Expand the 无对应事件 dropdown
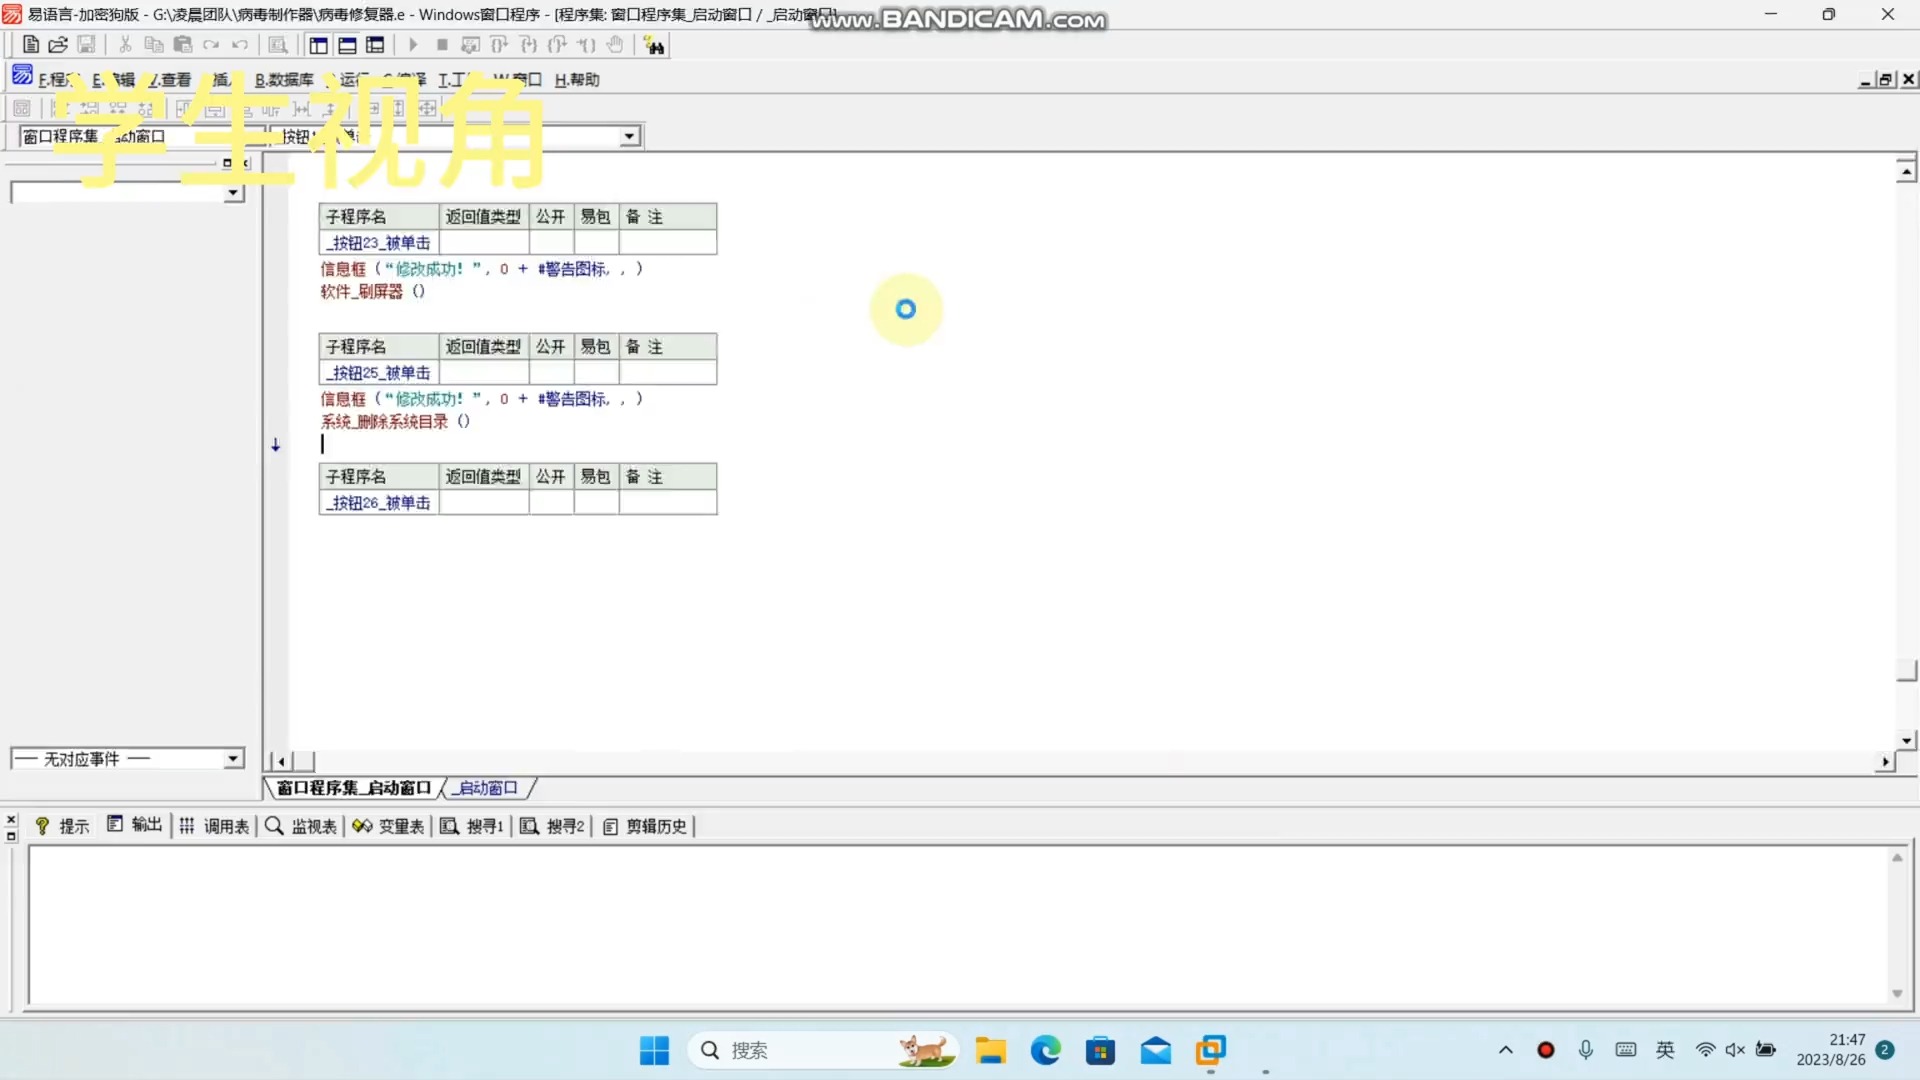Image resolution: width=1920 pixels, height=1080 pixels. pyautogui.click(x=233, y=759)
